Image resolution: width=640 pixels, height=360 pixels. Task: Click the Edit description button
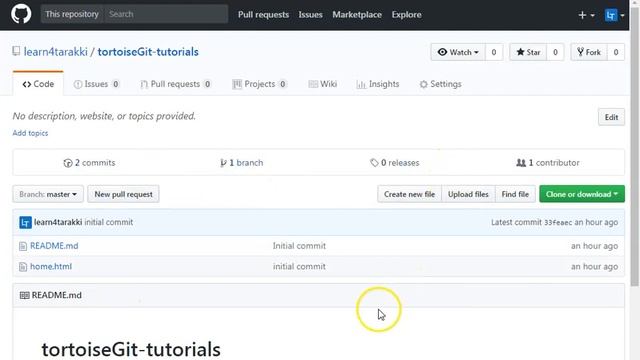611,117
